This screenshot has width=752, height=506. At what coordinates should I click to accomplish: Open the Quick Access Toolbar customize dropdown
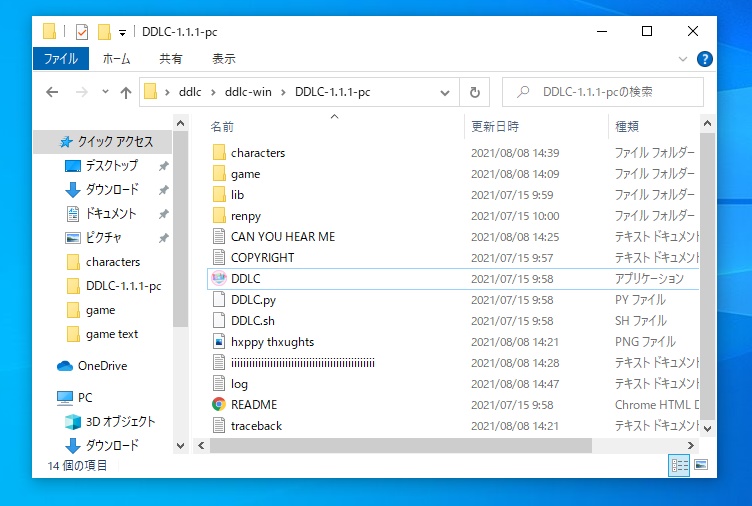[121, 31]
